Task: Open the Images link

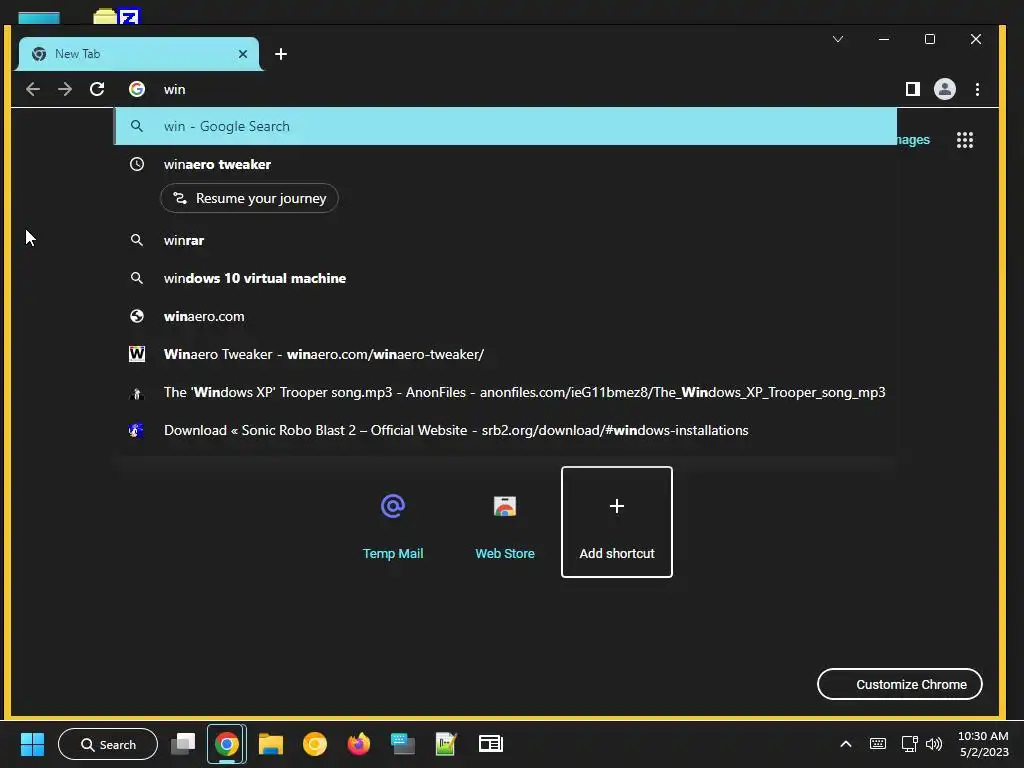Action: 913,140
